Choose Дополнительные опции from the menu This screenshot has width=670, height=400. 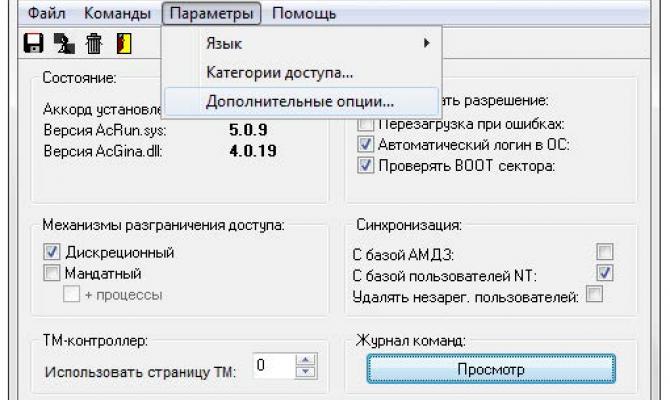[300, 101]
